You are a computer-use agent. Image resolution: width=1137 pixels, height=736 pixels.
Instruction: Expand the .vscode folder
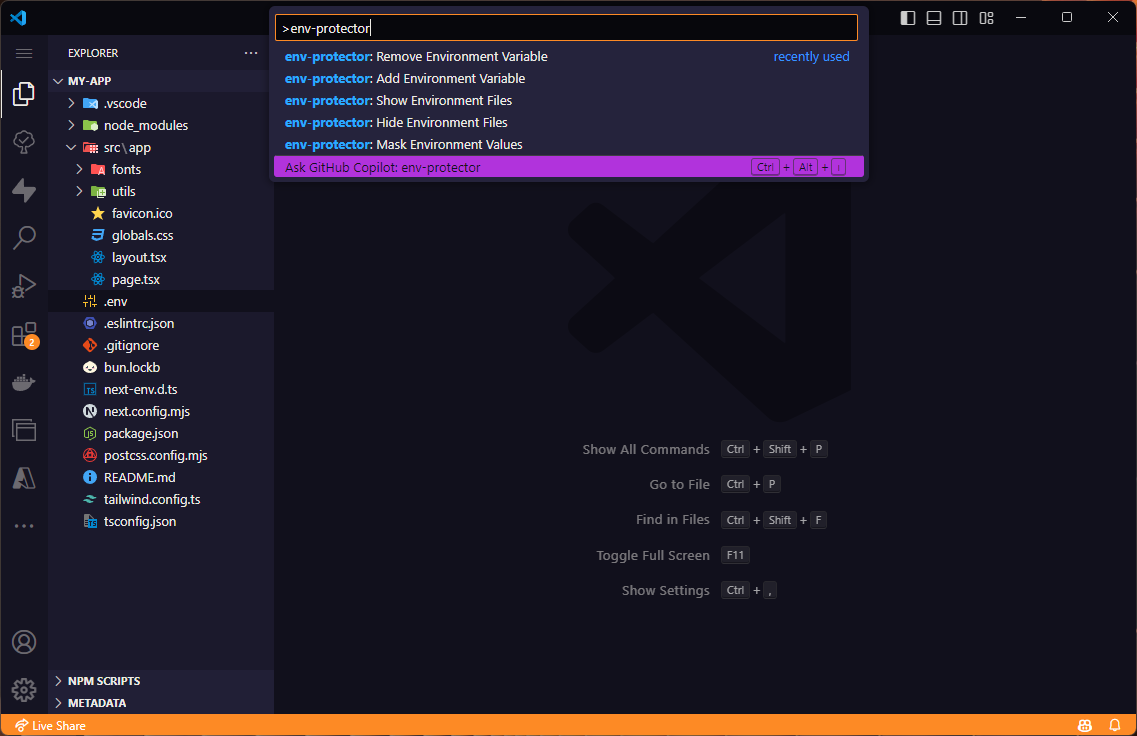pyautogui.click(x=161, y=103)
